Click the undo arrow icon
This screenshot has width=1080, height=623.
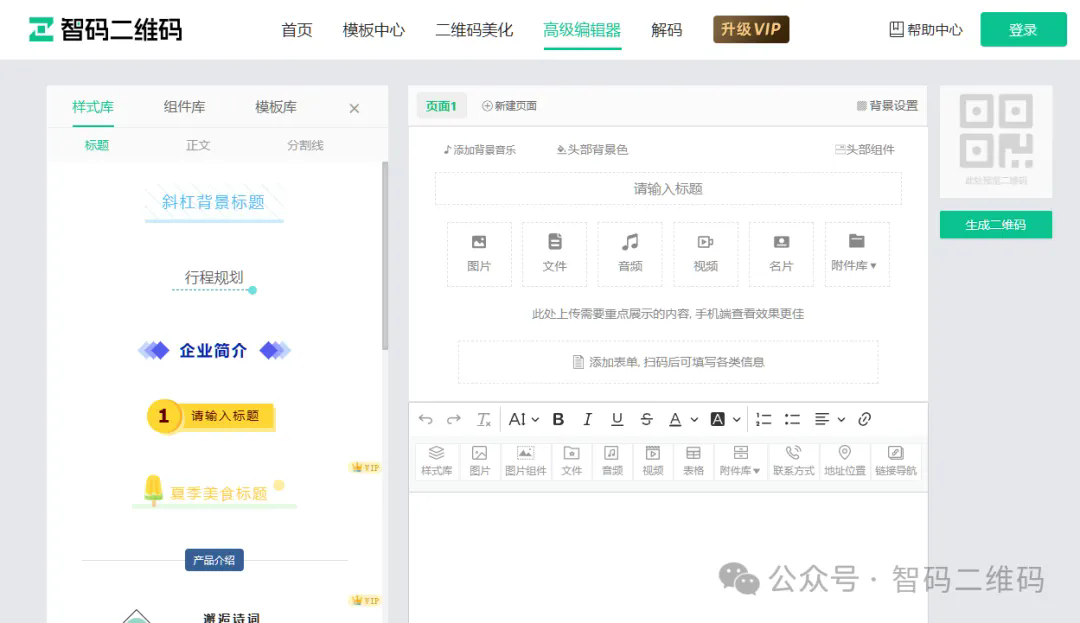[426, 419]
